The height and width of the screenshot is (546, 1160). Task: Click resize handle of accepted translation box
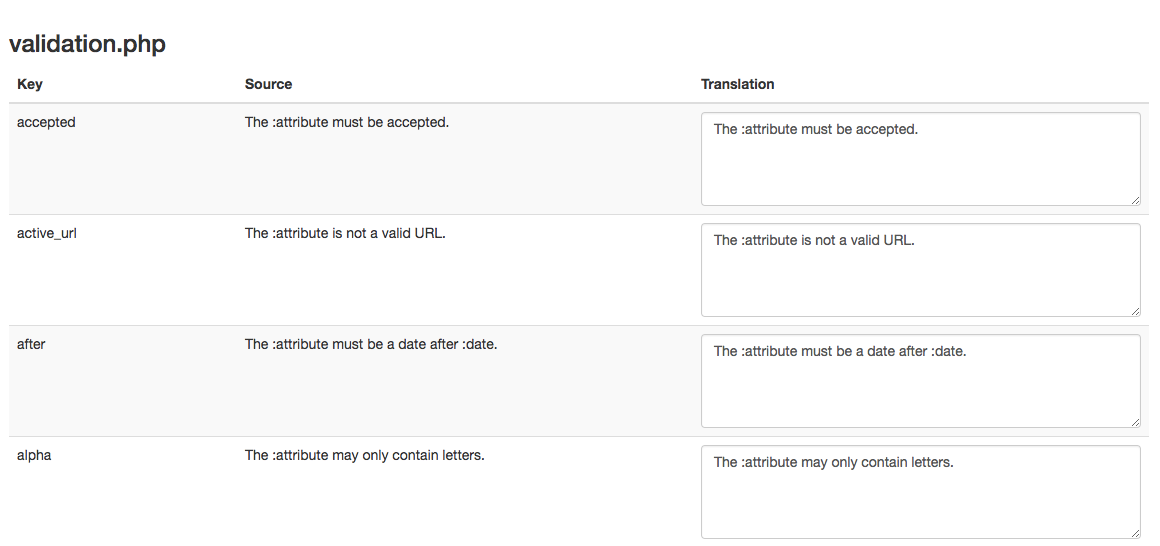click(1135, 200)
